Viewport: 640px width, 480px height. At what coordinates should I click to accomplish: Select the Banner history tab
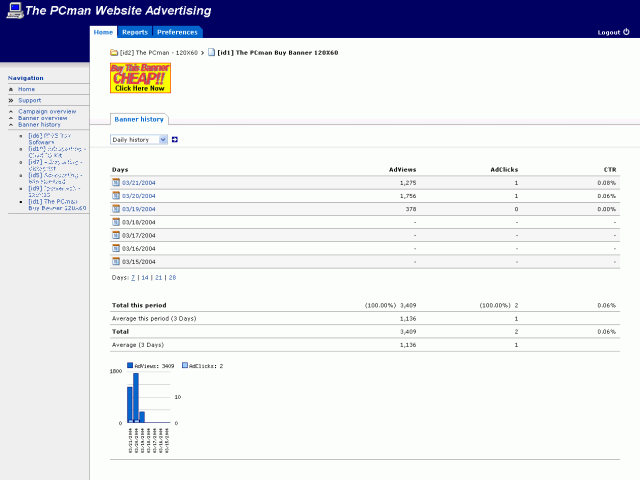point(139,119)
